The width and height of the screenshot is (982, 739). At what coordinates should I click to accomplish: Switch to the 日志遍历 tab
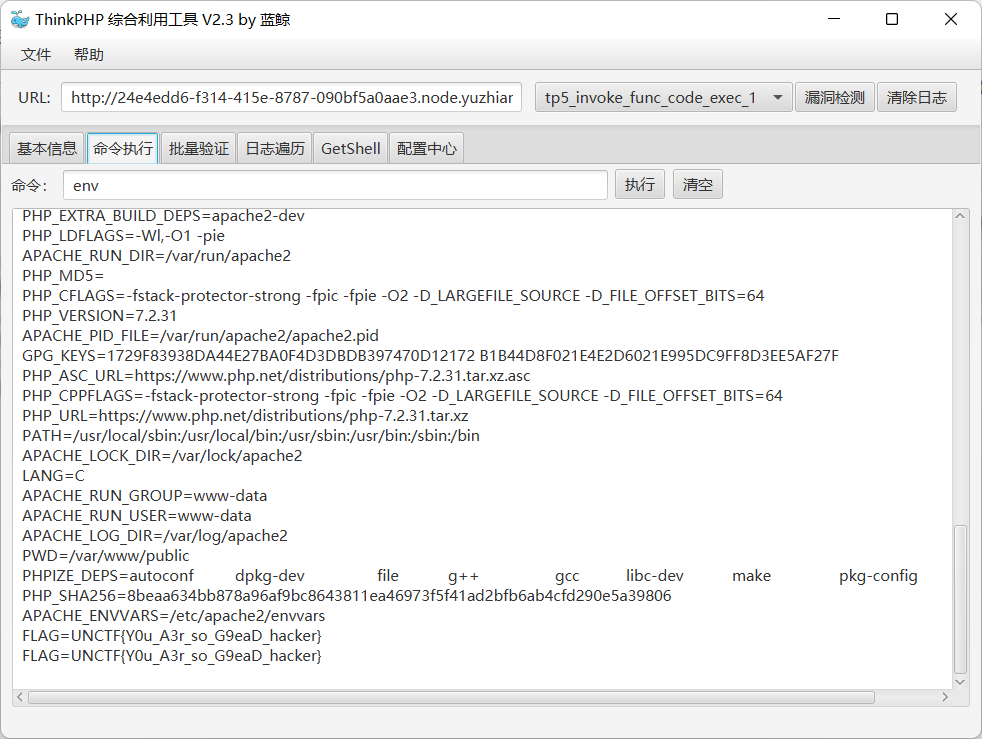275,148
